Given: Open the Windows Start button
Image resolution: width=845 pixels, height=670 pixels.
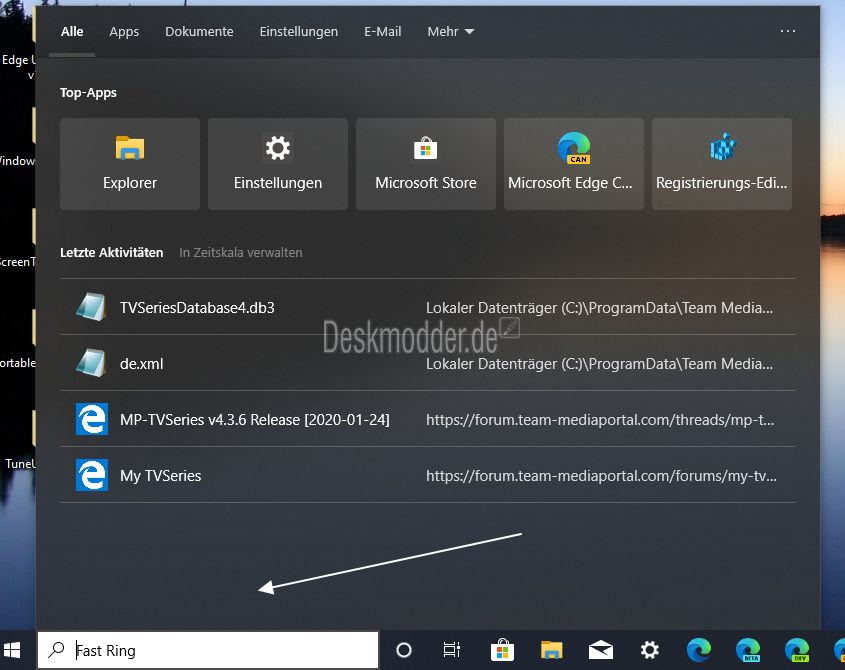Looking at the screenshot, I should tap(12, 650).
